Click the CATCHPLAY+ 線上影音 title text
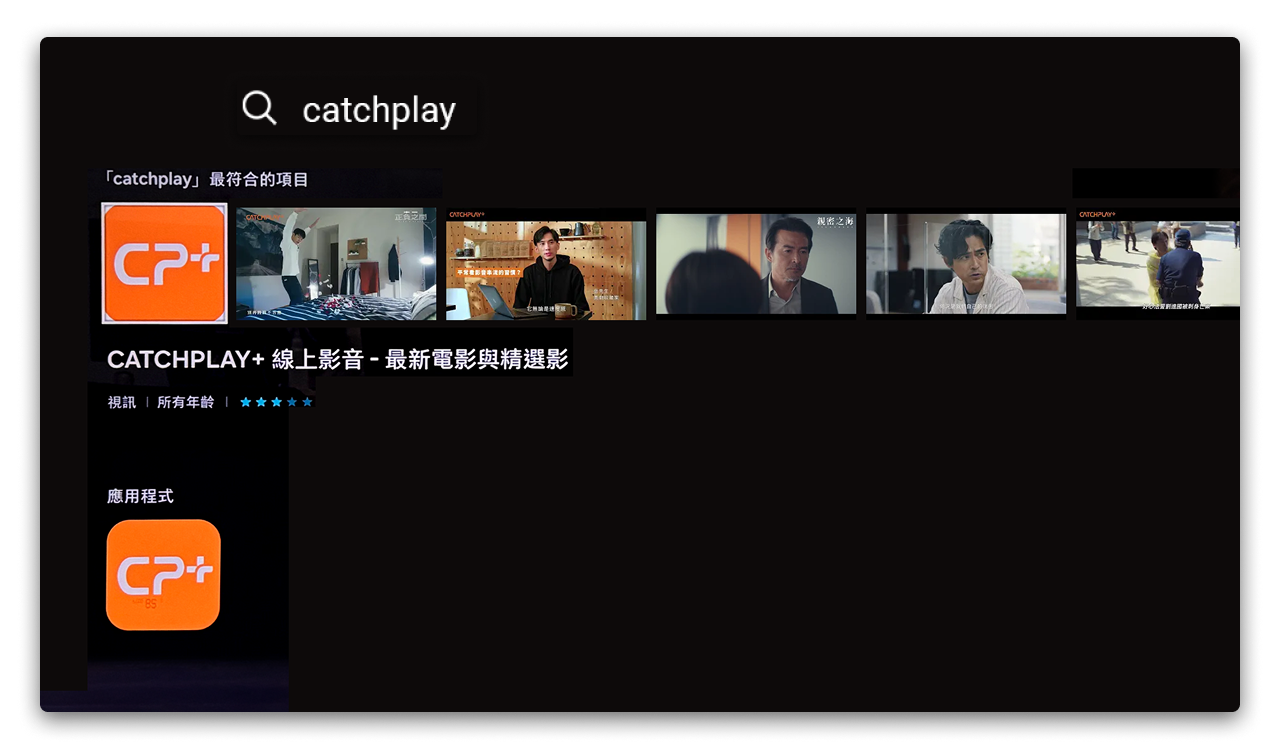This screenshot has height=750, width=1280. [x=337, y=360]
